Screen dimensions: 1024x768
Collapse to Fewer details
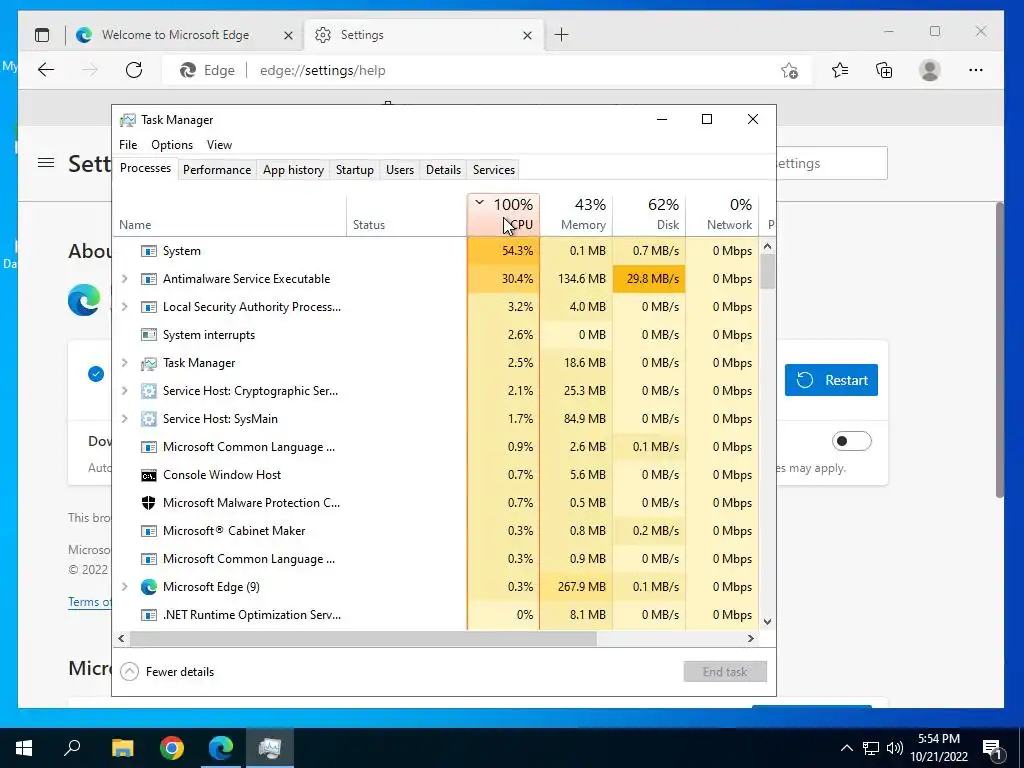[168, 672]
